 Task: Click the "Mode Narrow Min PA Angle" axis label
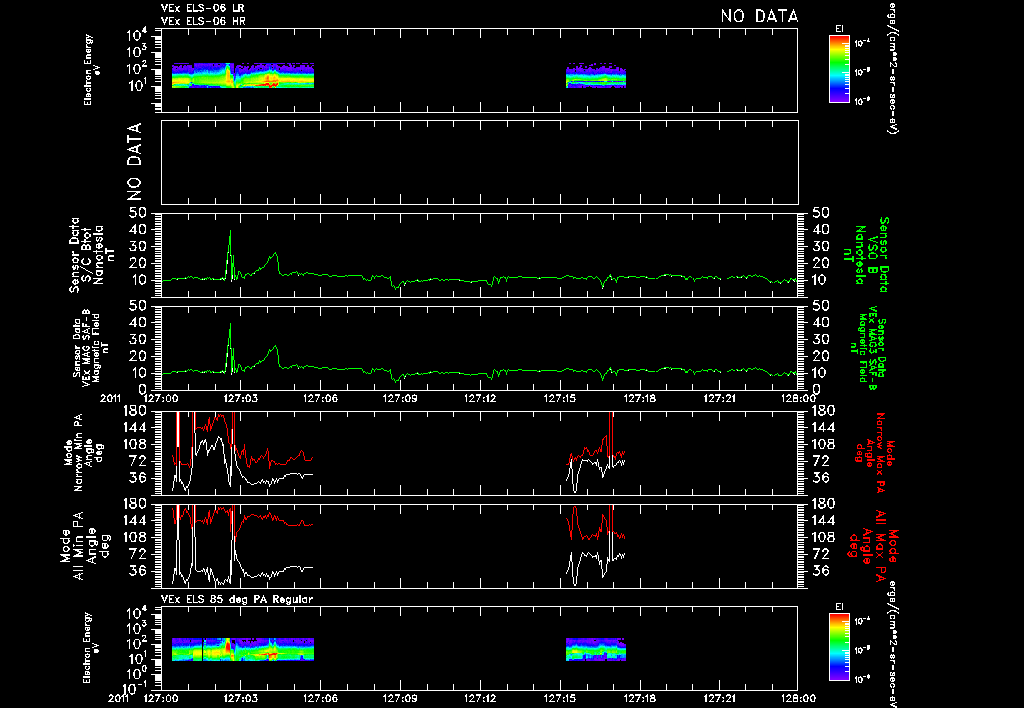point(82,452)
